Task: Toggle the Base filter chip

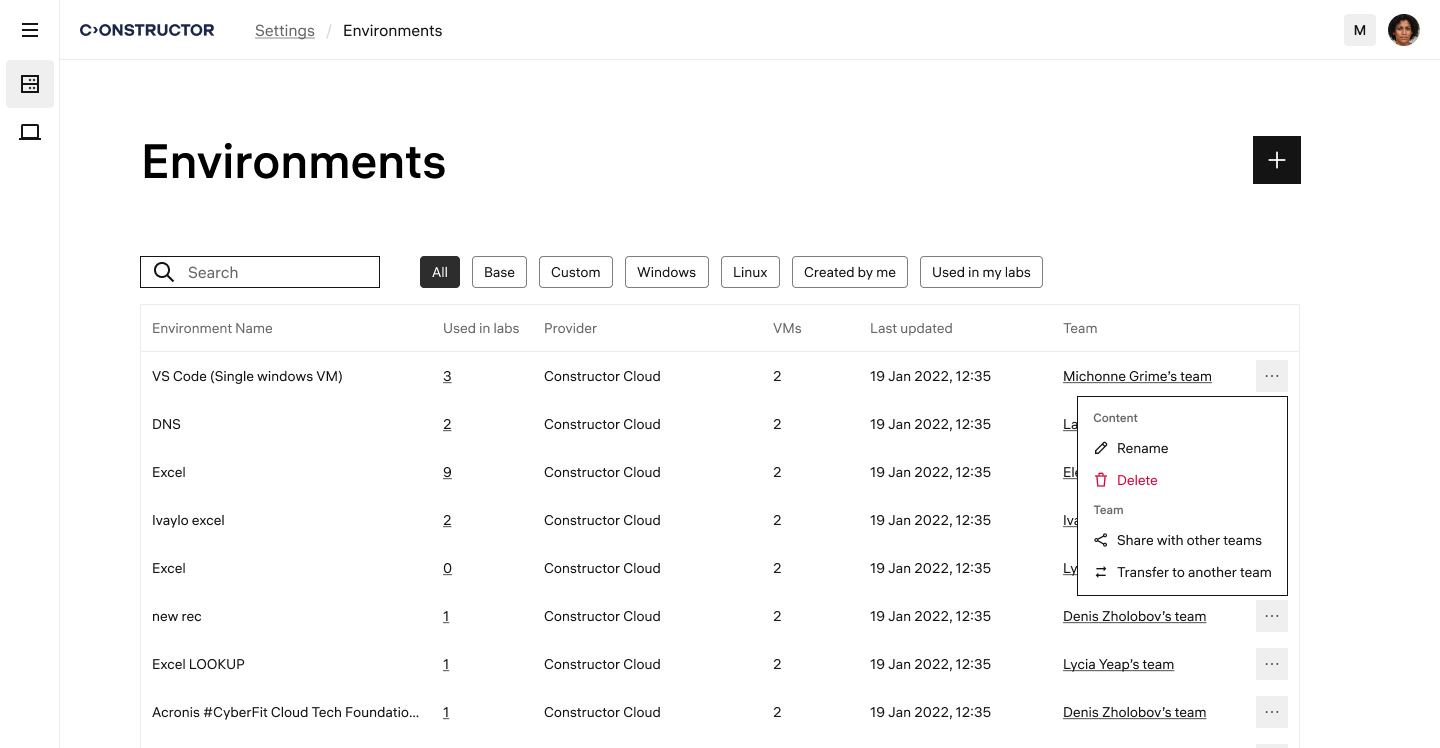Action: coord(499,272)
